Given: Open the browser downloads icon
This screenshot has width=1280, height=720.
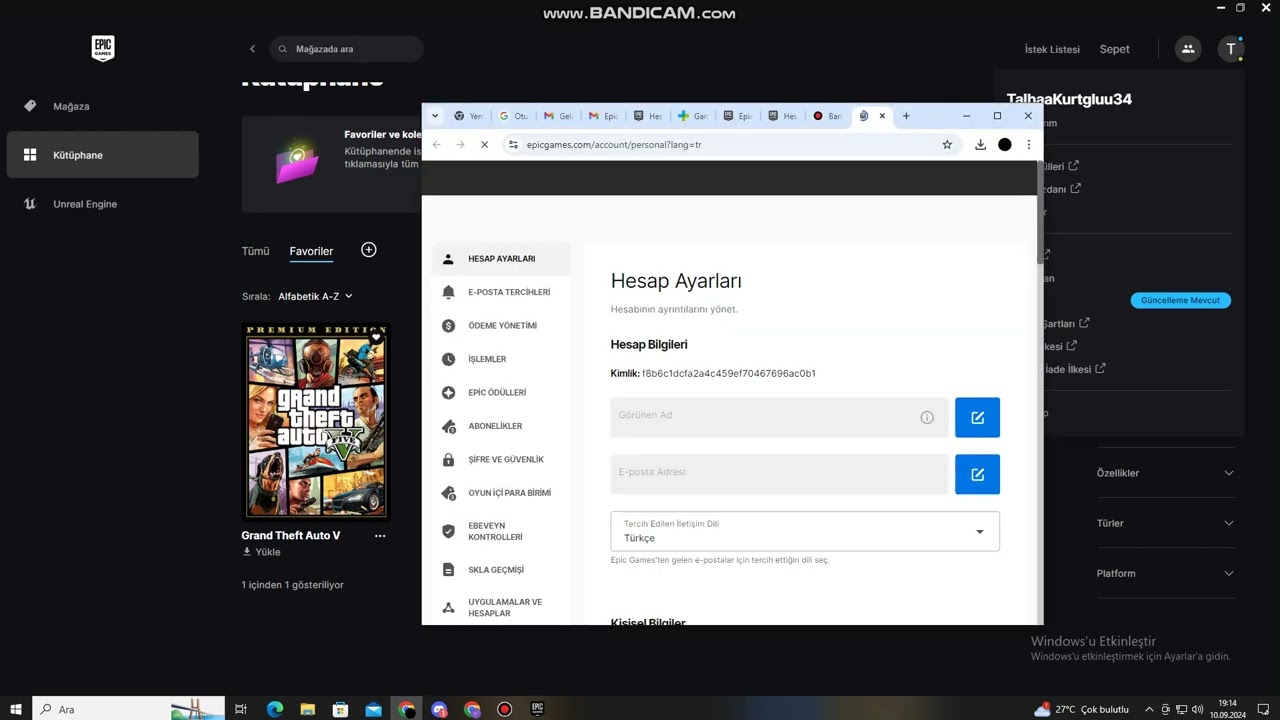Looking at the screenshot, I should (980, 145).
